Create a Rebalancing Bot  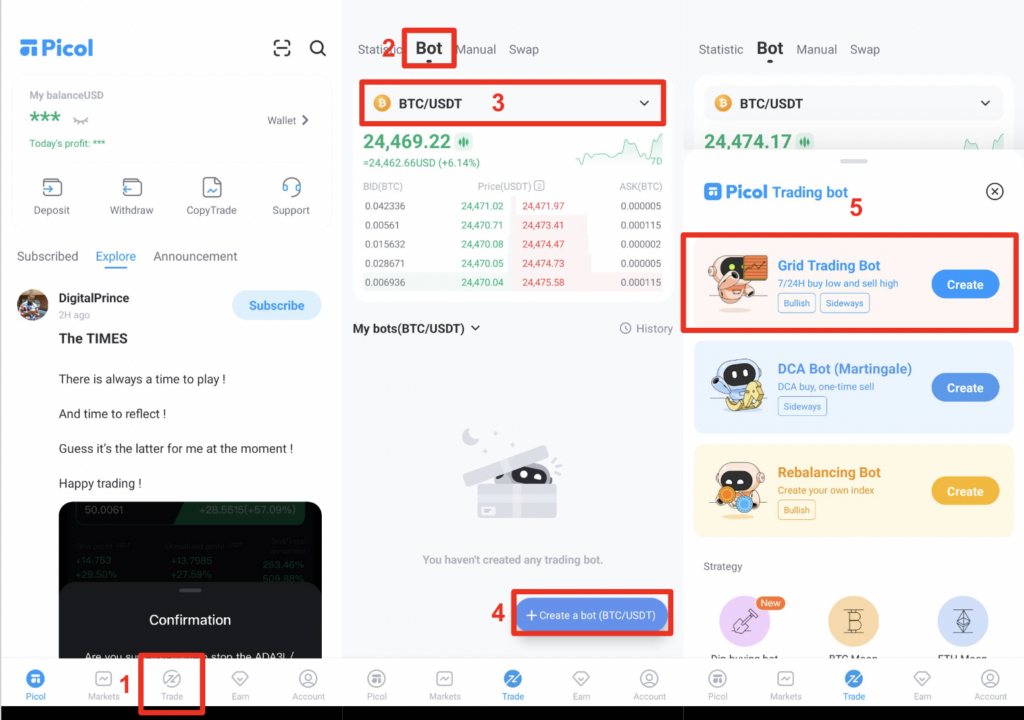point(965,491)
